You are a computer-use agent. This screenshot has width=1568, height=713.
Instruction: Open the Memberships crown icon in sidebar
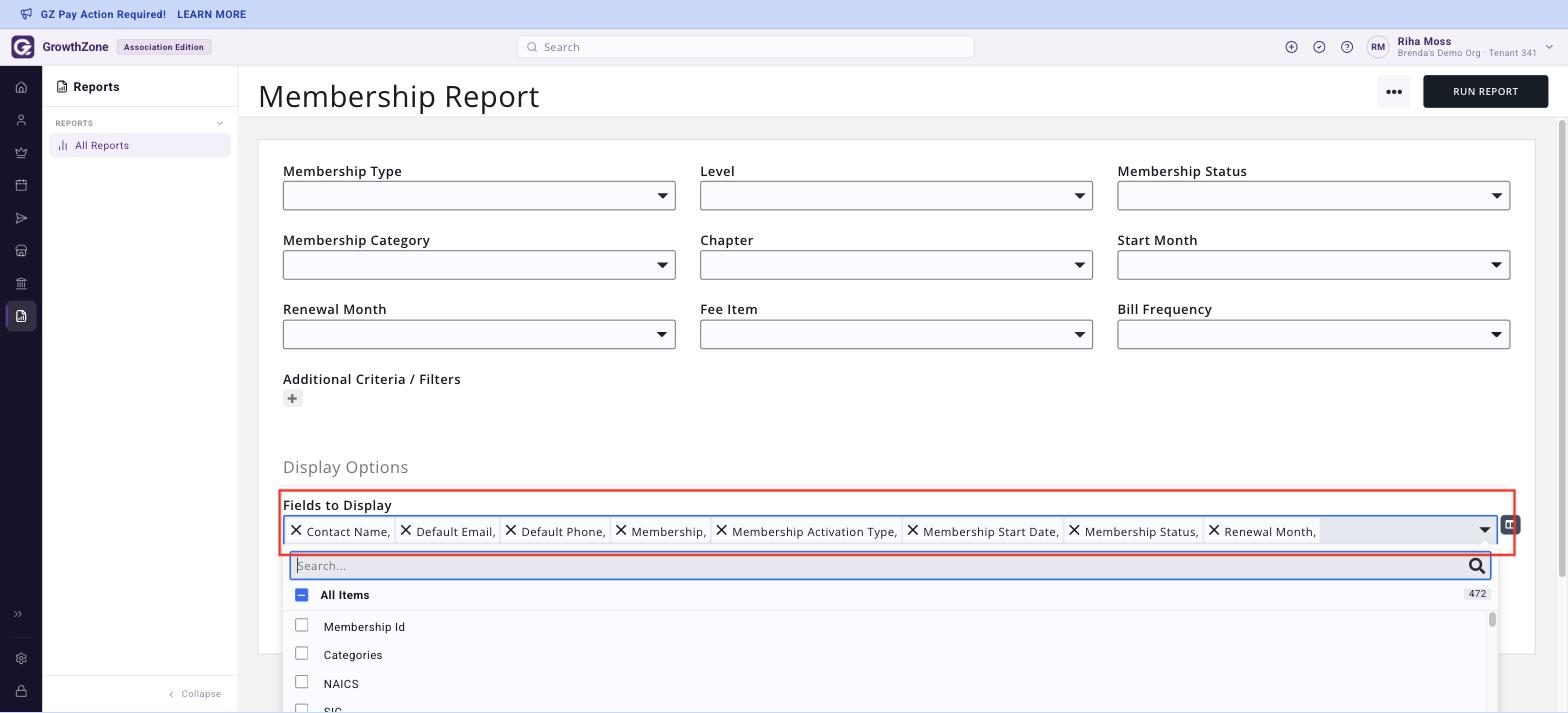pos(21,153)
